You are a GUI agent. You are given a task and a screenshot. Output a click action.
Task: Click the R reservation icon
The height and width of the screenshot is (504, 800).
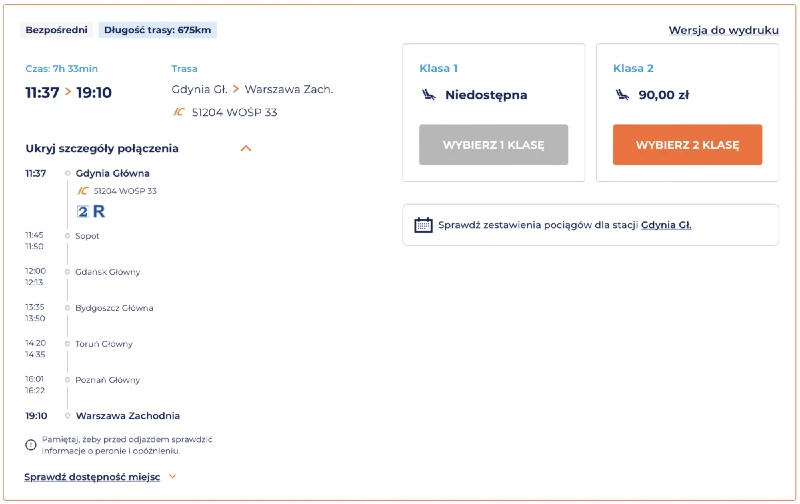tap(99, 211)
